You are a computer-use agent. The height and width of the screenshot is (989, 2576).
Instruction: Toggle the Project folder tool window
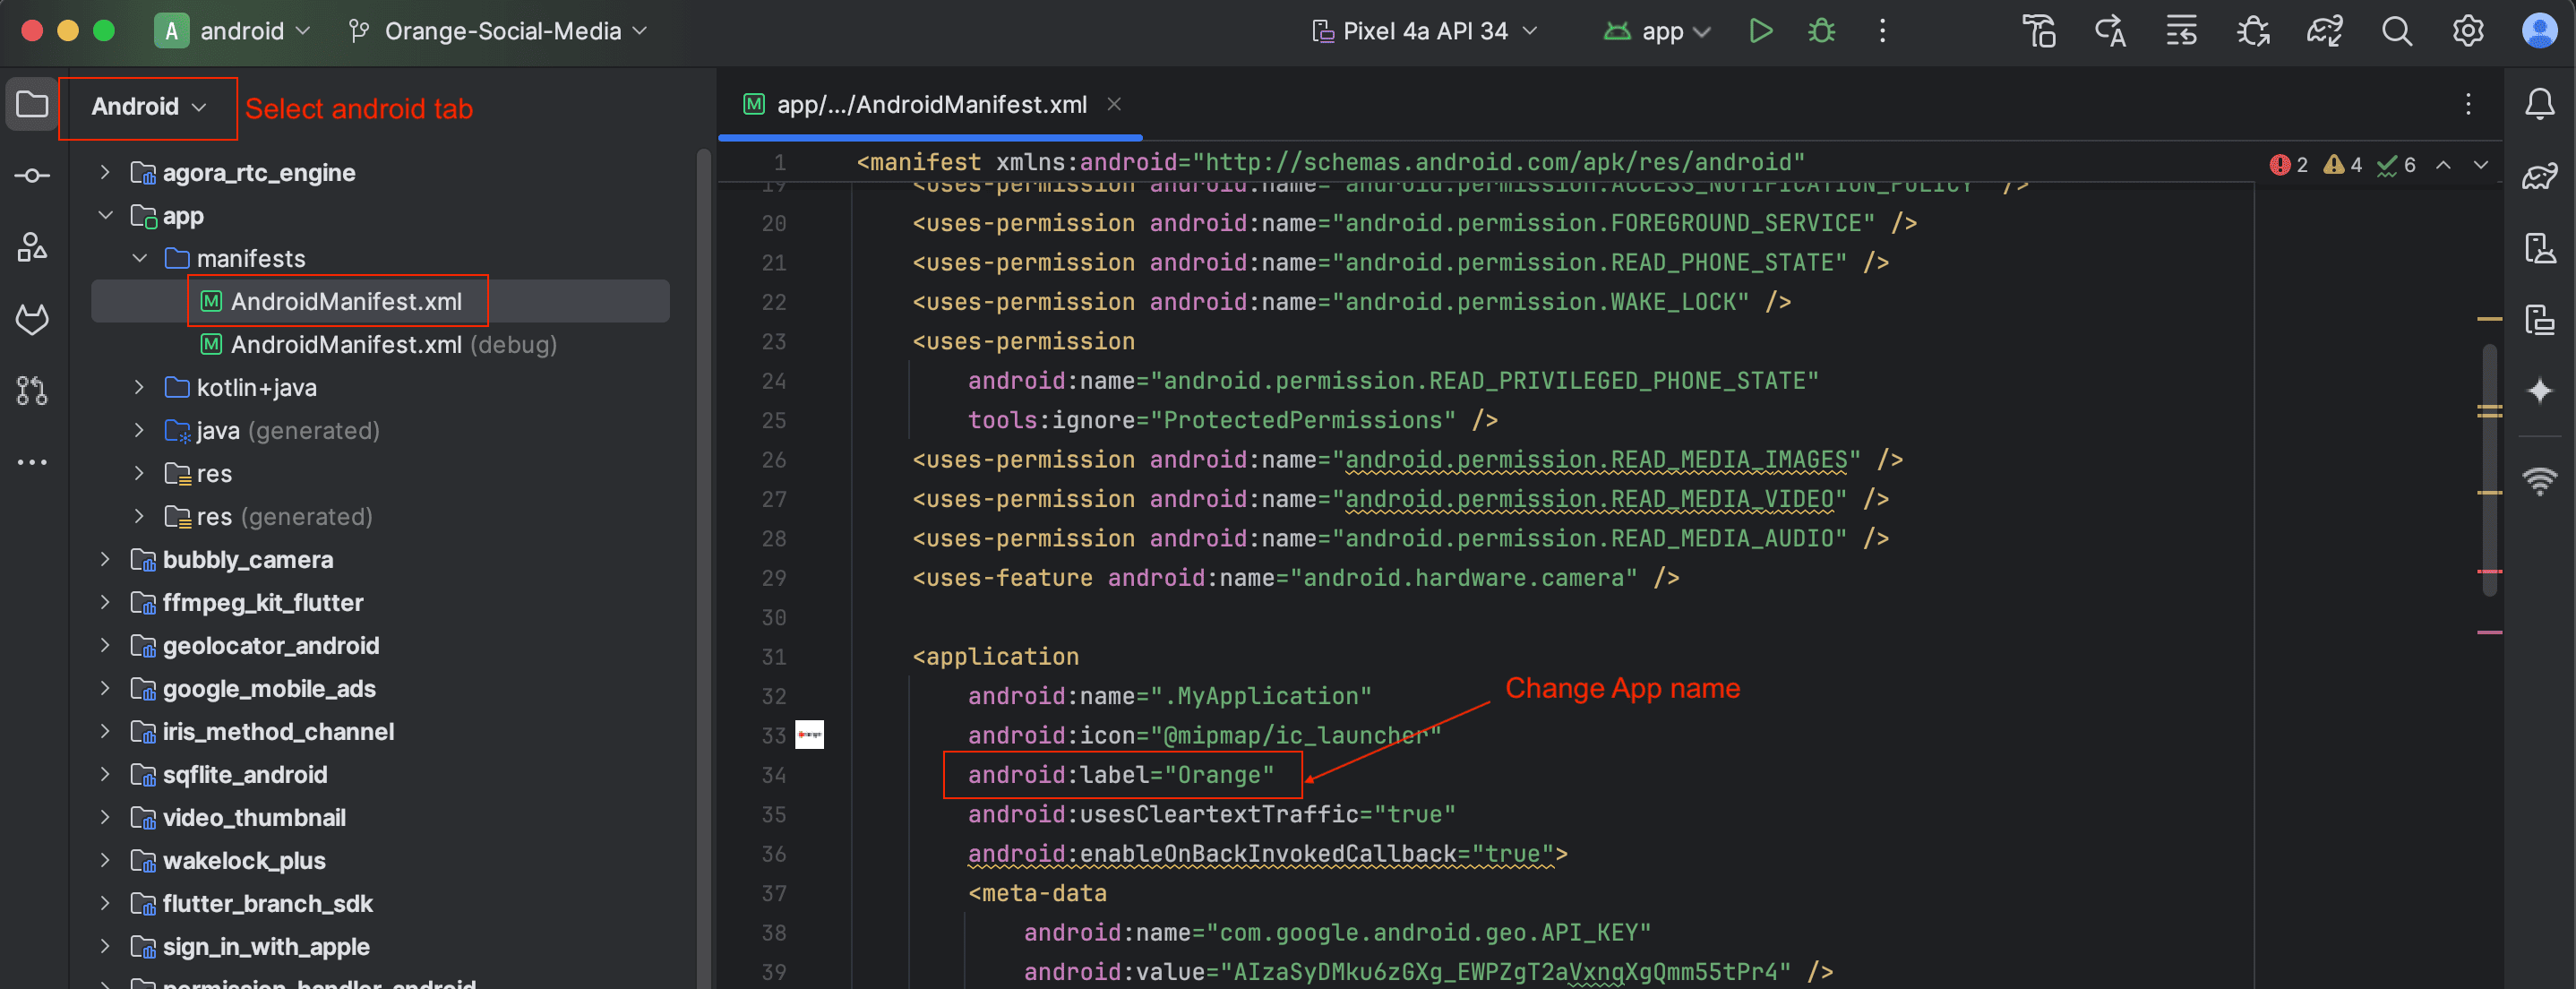(x=32, y=104)
